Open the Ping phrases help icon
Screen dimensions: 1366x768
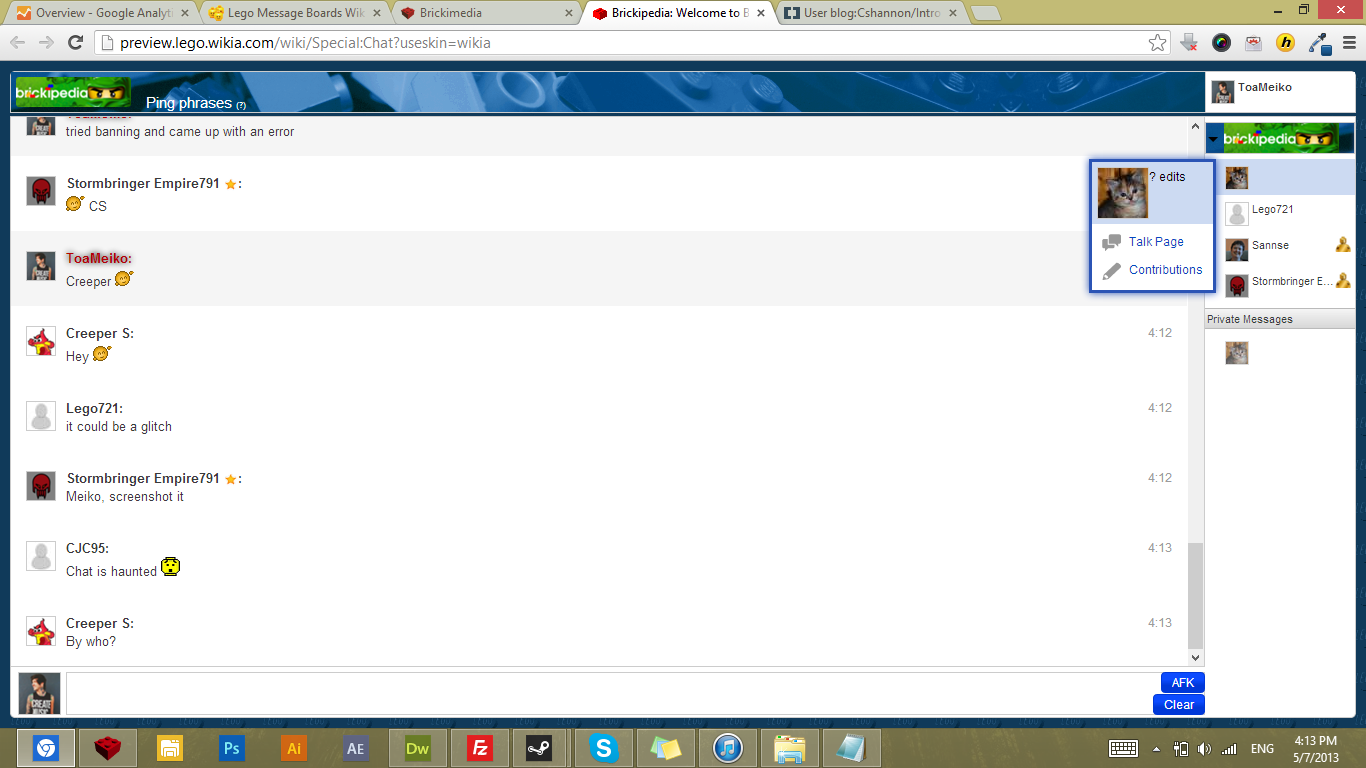(241, 105)
